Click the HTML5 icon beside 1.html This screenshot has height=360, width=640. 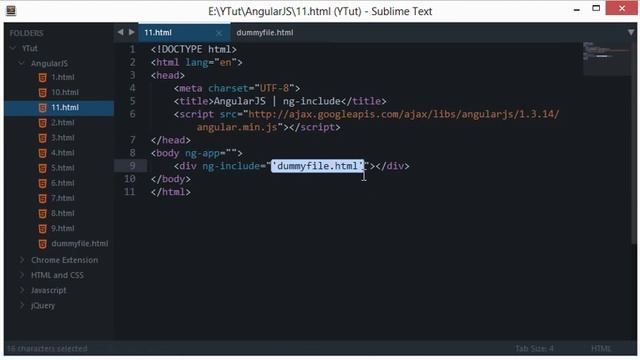coord(42,77)
